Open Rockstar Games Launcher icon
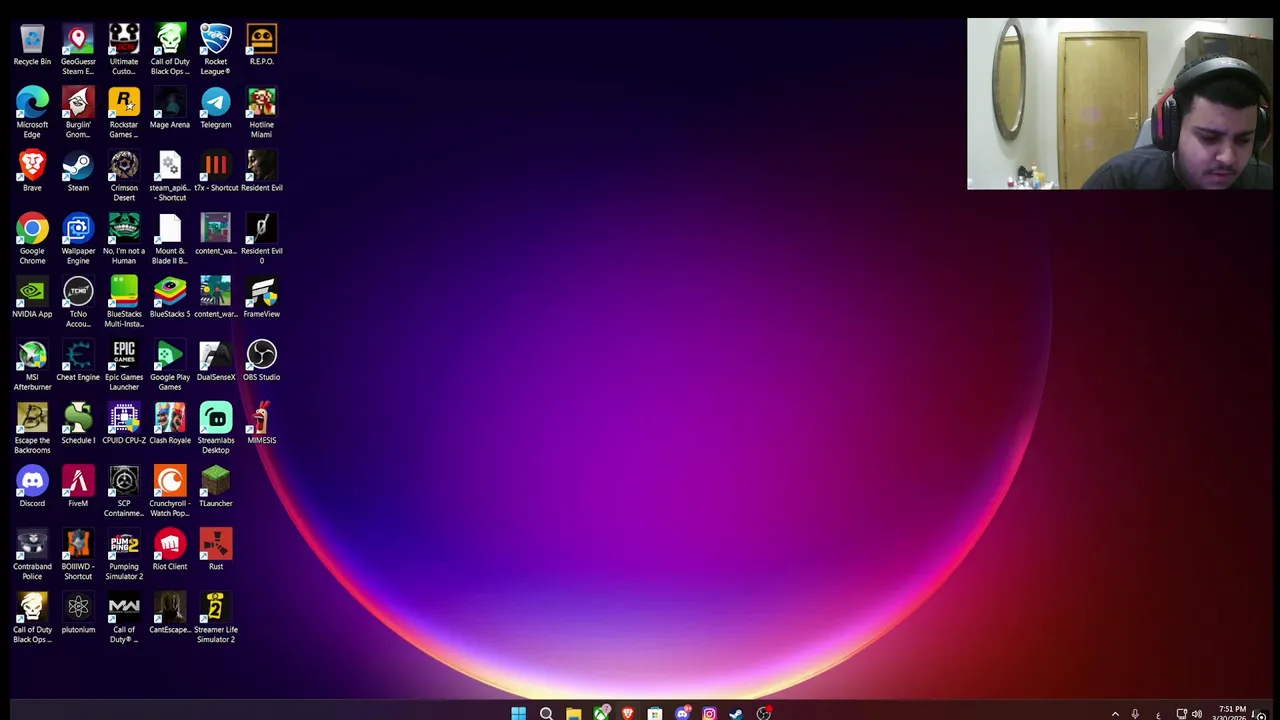 [x=124, y=113]
